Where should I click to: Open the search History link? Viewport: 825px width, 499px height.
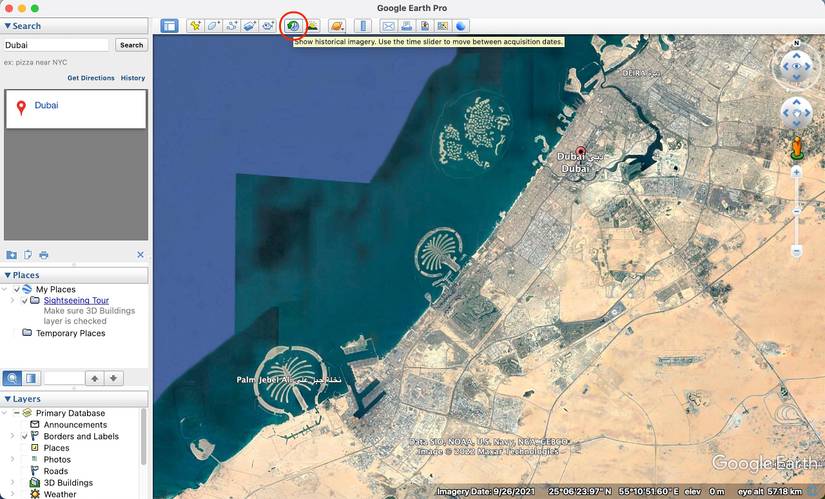click(133, 78)
